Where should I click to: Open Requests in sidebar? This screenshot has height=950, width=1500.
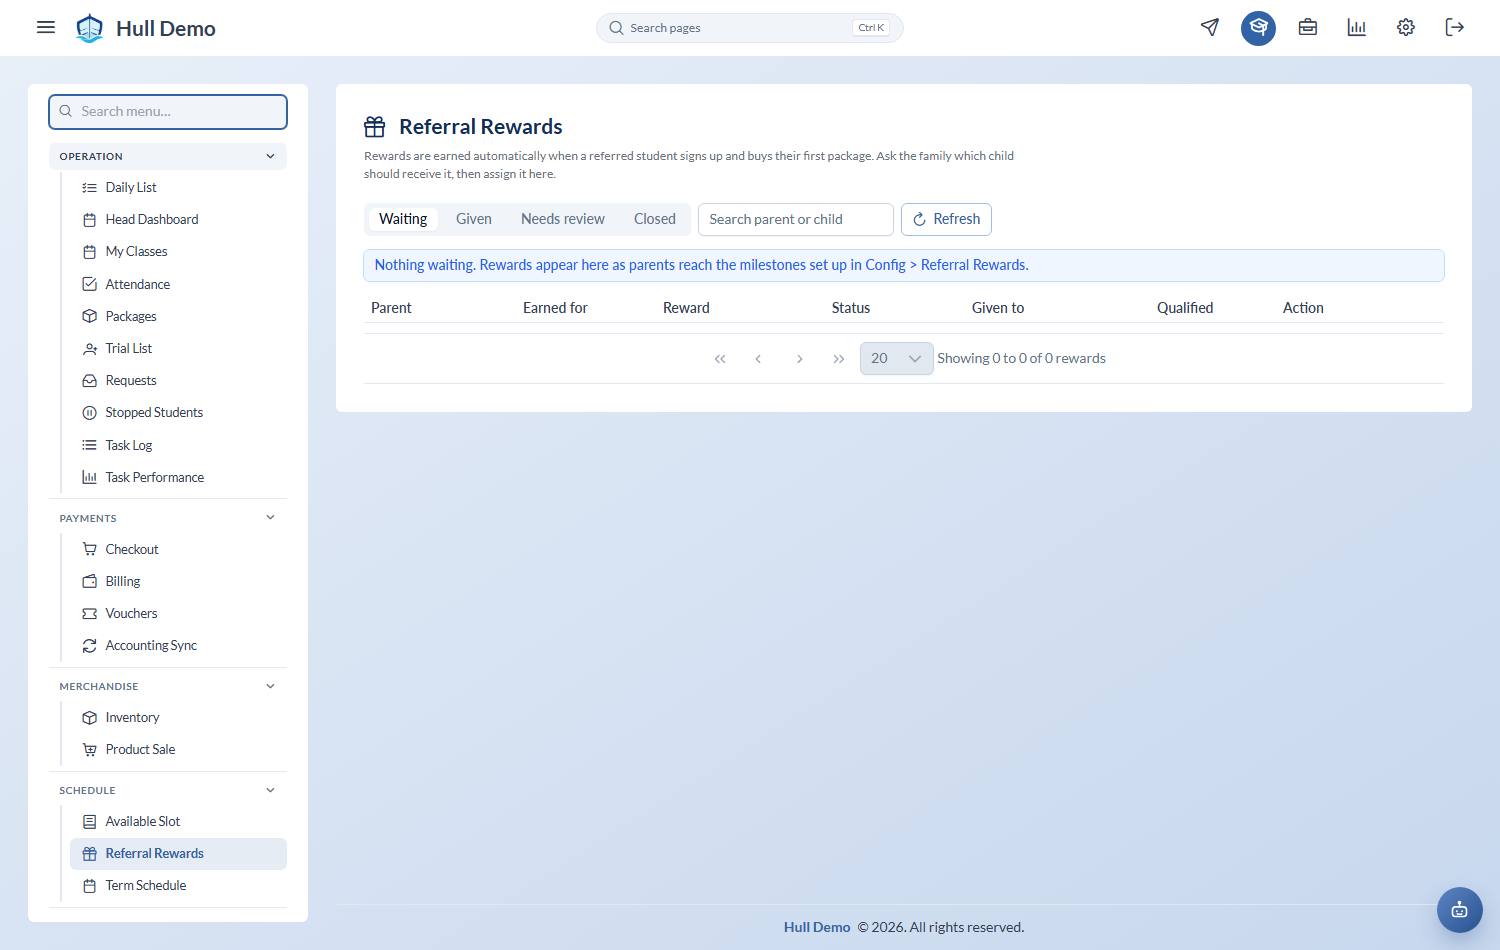pos(178,380)
